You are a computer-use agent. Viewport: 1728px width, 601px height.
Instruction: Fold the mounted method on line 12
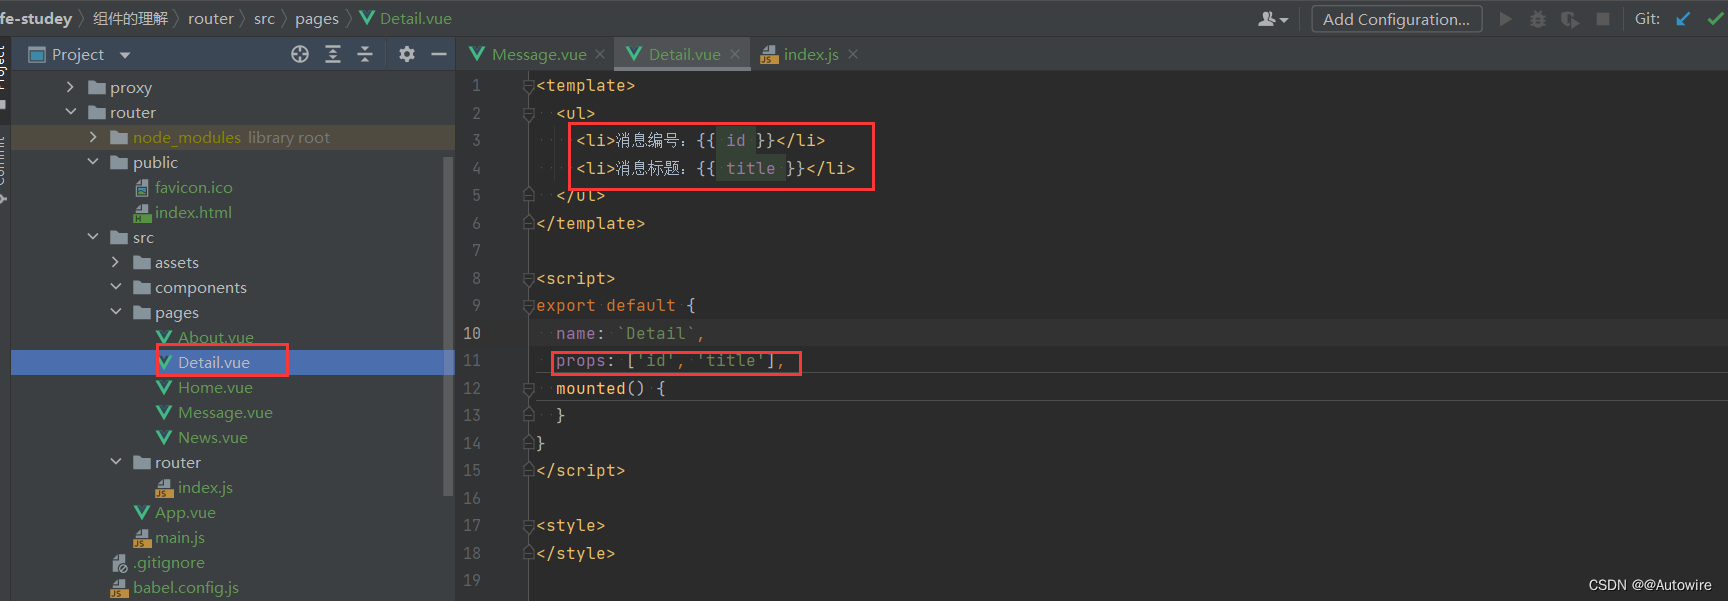tap(528, 389)
